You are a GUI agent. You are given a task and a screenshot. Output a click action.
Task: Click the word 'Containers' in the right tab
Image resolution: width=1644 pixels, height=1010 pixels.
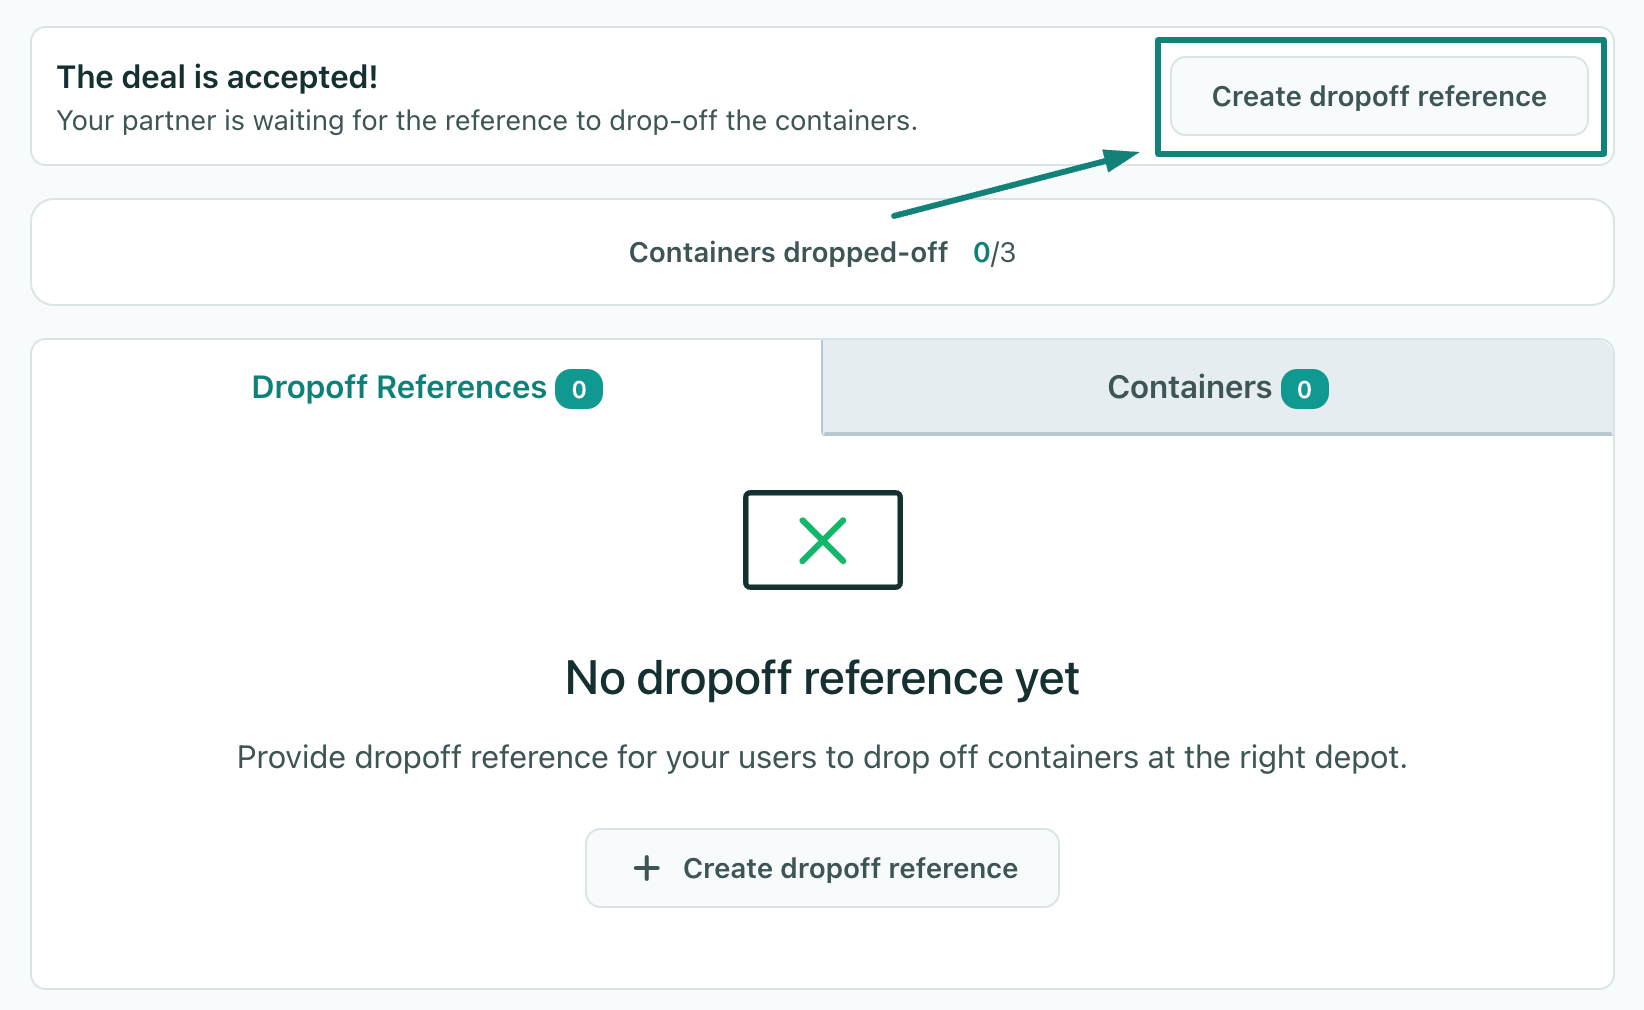point(1189,388)
